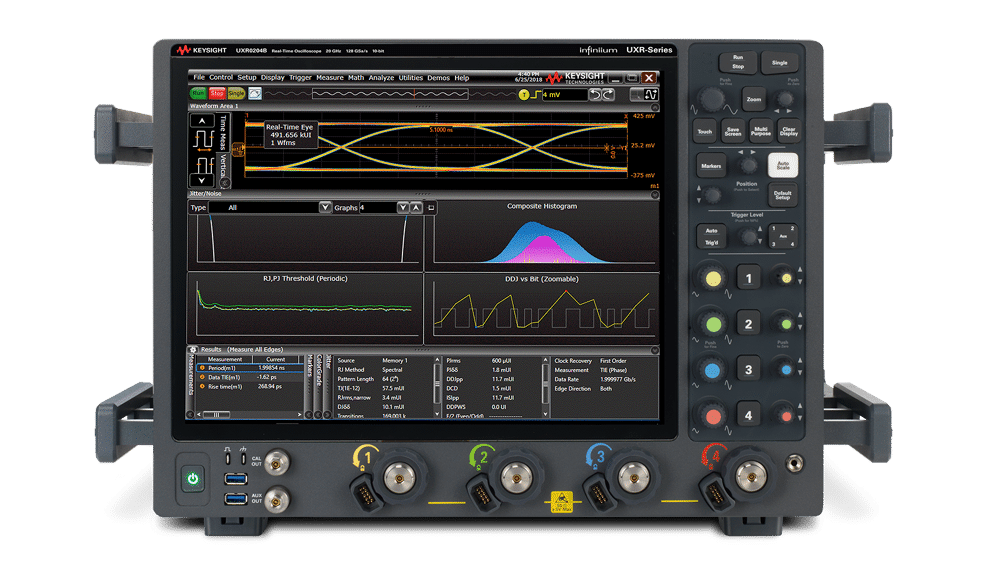Click the yellow trigger source T icon
The width and height of the screenshot is (1000, 563).
pyautogui.click(x=524, y=95)
